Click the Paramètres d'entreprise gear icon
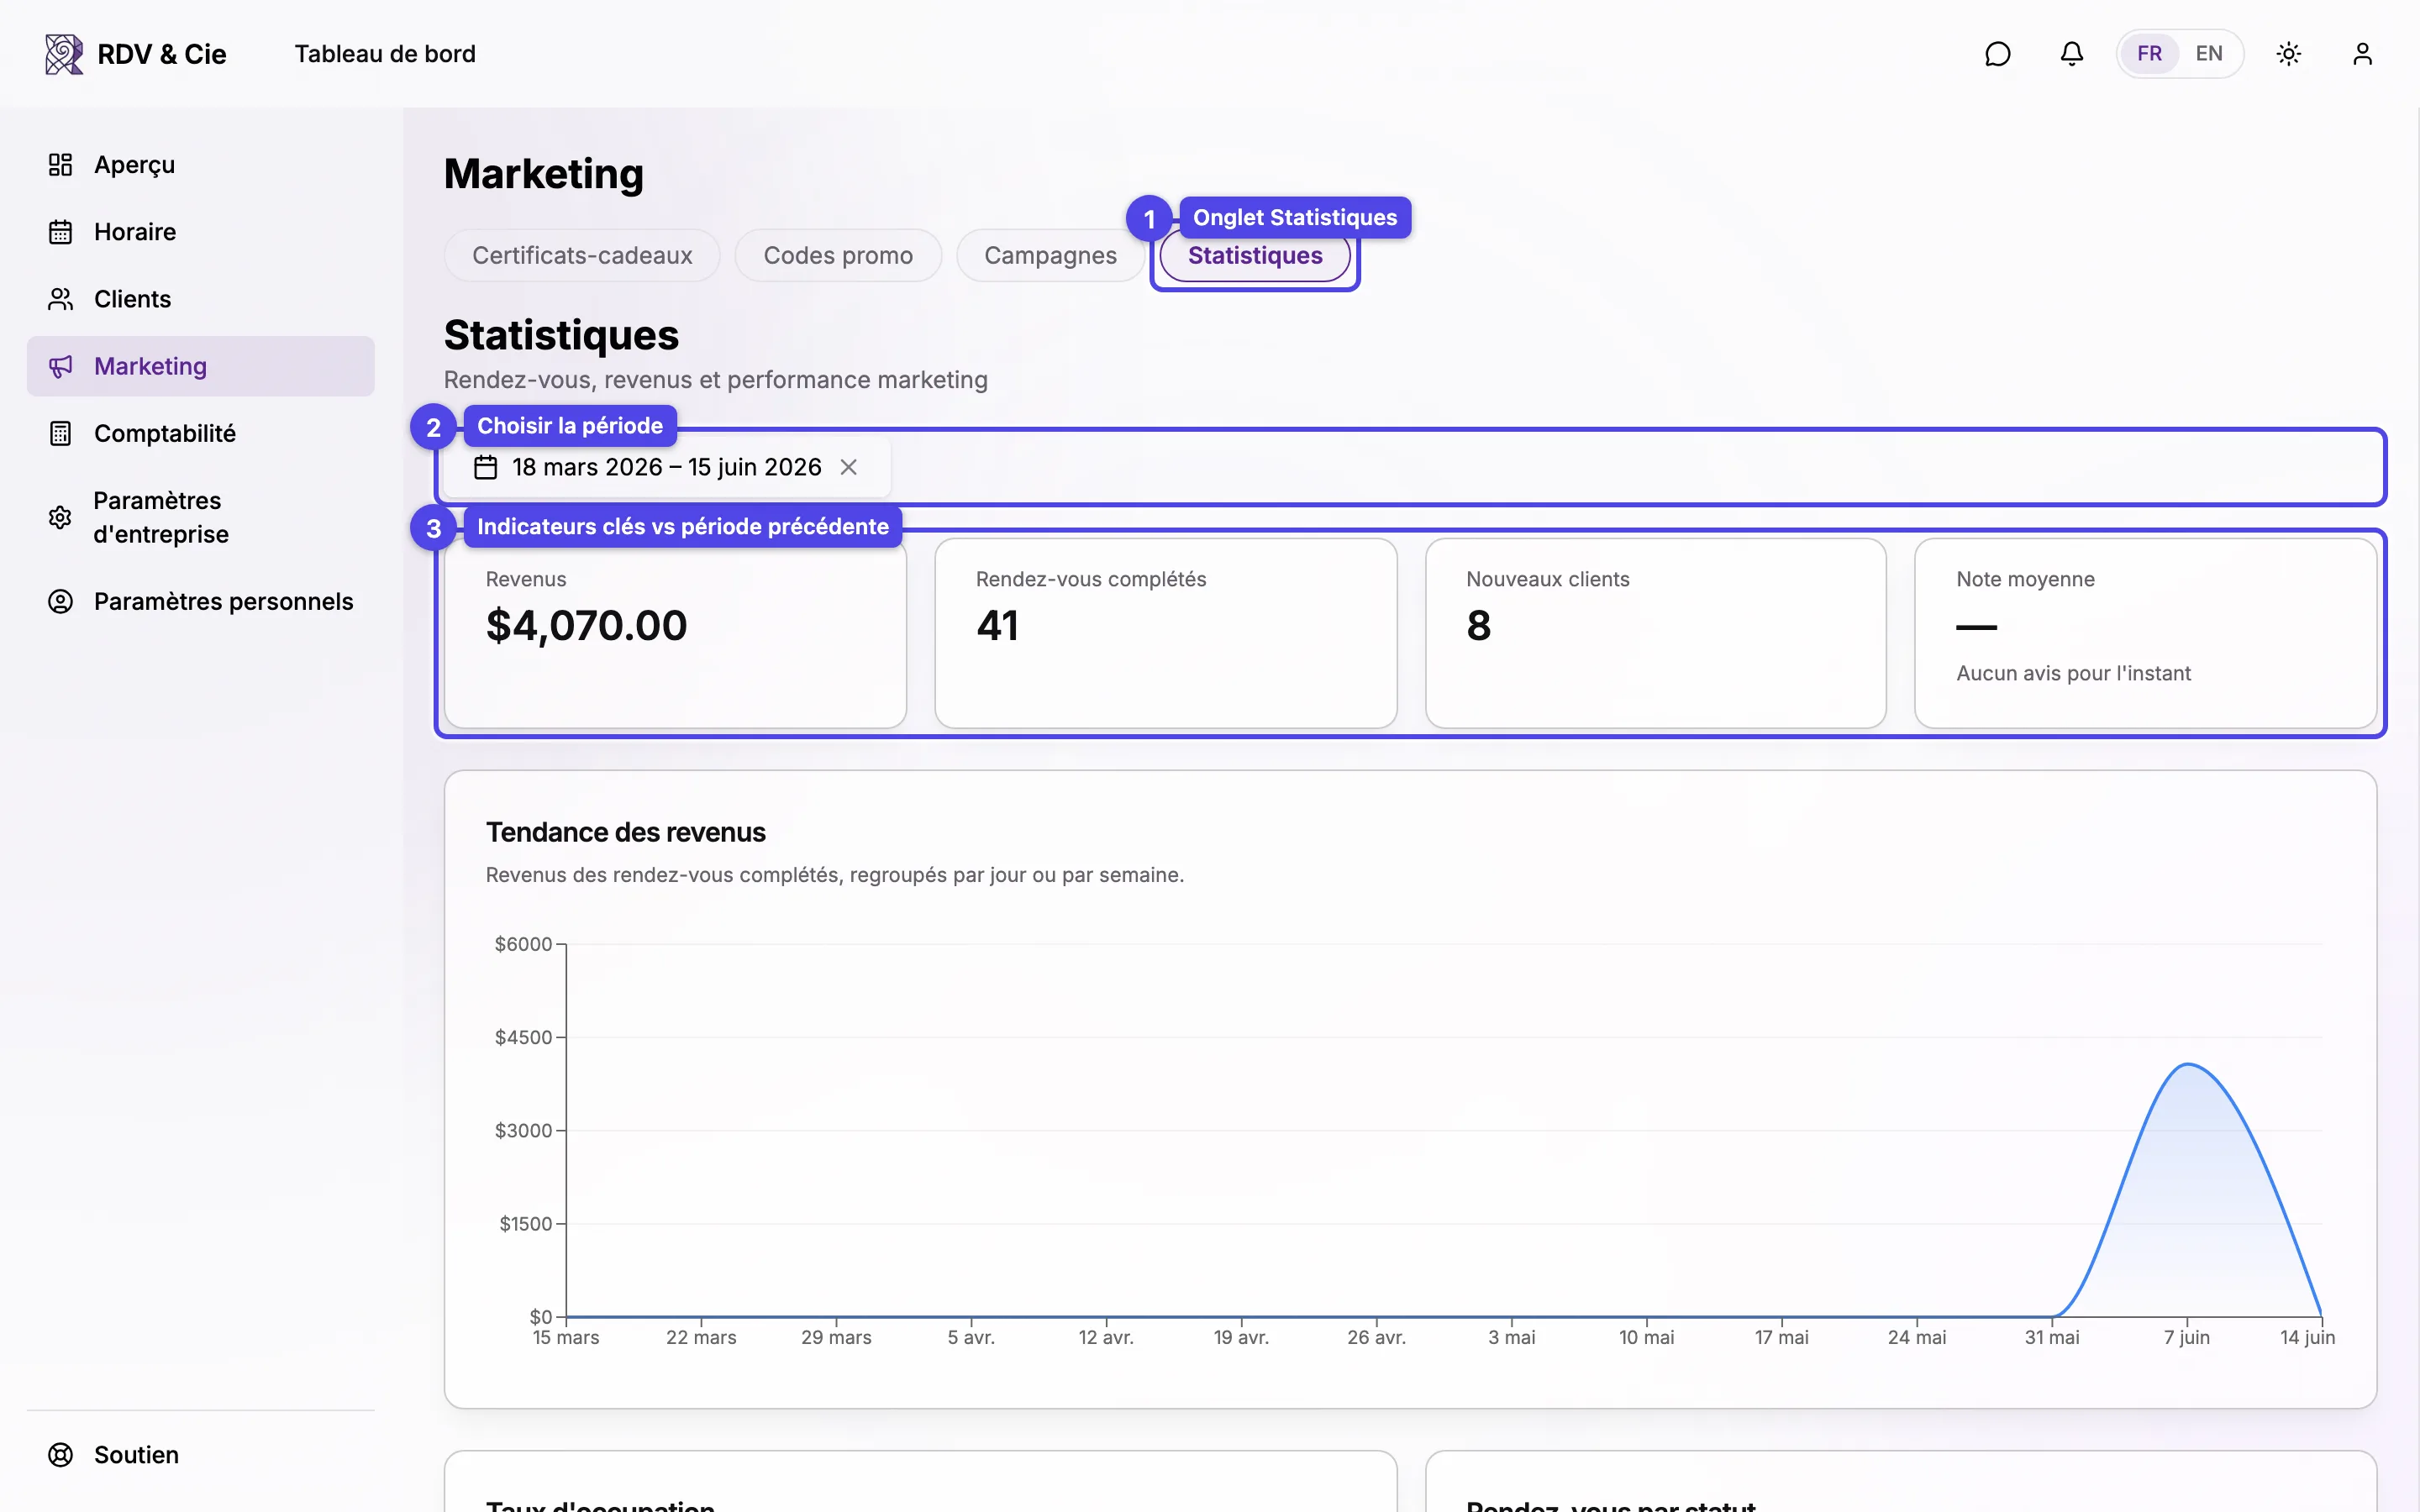The width and height of the screenshot is (2420, 1512). click(60, 517)
